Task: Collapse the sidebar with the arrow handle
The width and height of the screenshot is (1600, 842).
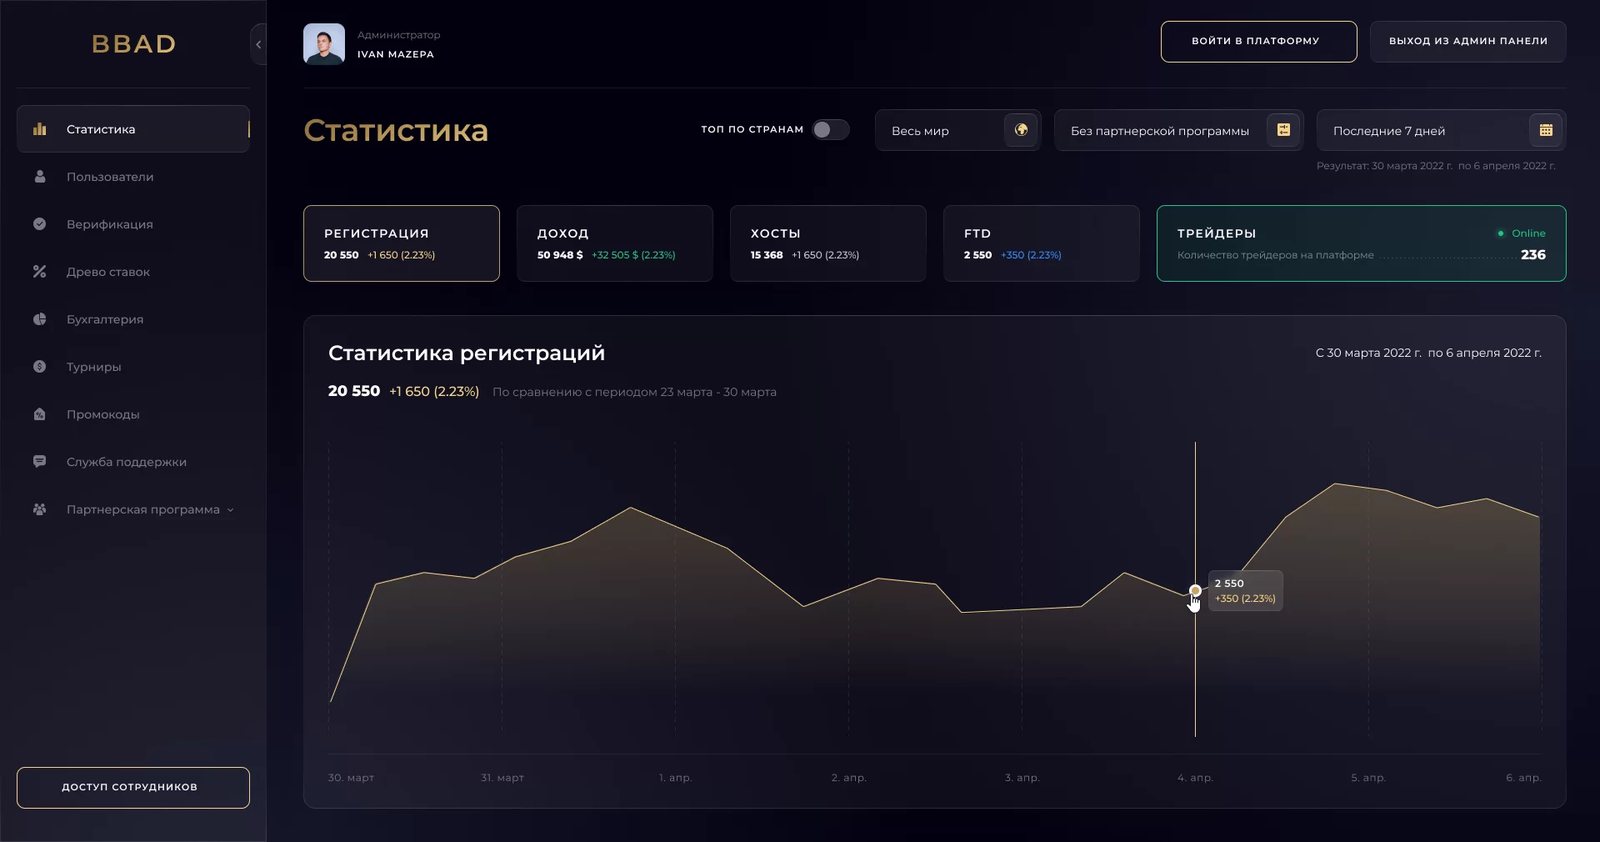Action: 258,44
